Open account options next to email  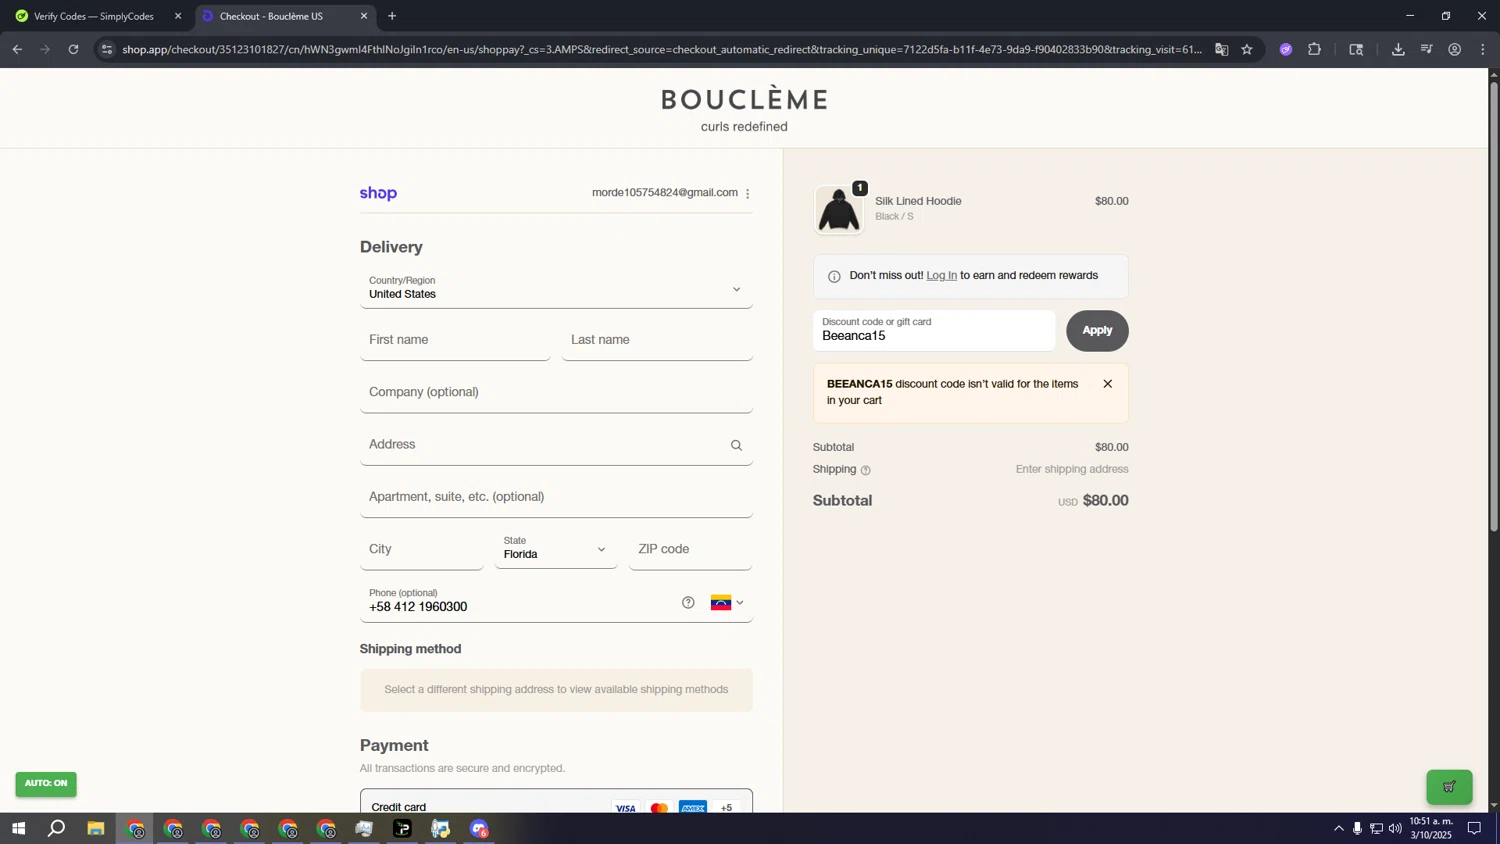tap(748, 194)
